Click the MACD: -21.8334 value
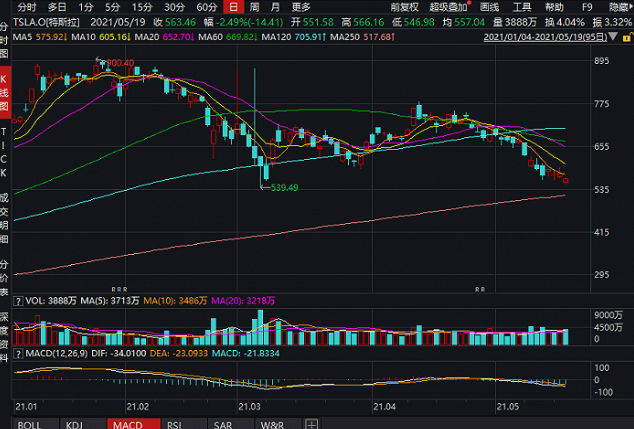Screen dimensions: 634x429 pyautogui.click(x=246, y=354)
